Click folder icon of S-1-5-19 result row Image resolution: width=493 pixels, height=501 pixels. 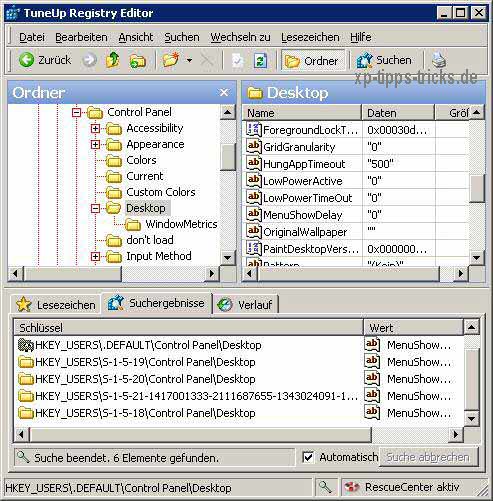click(26, 362)
